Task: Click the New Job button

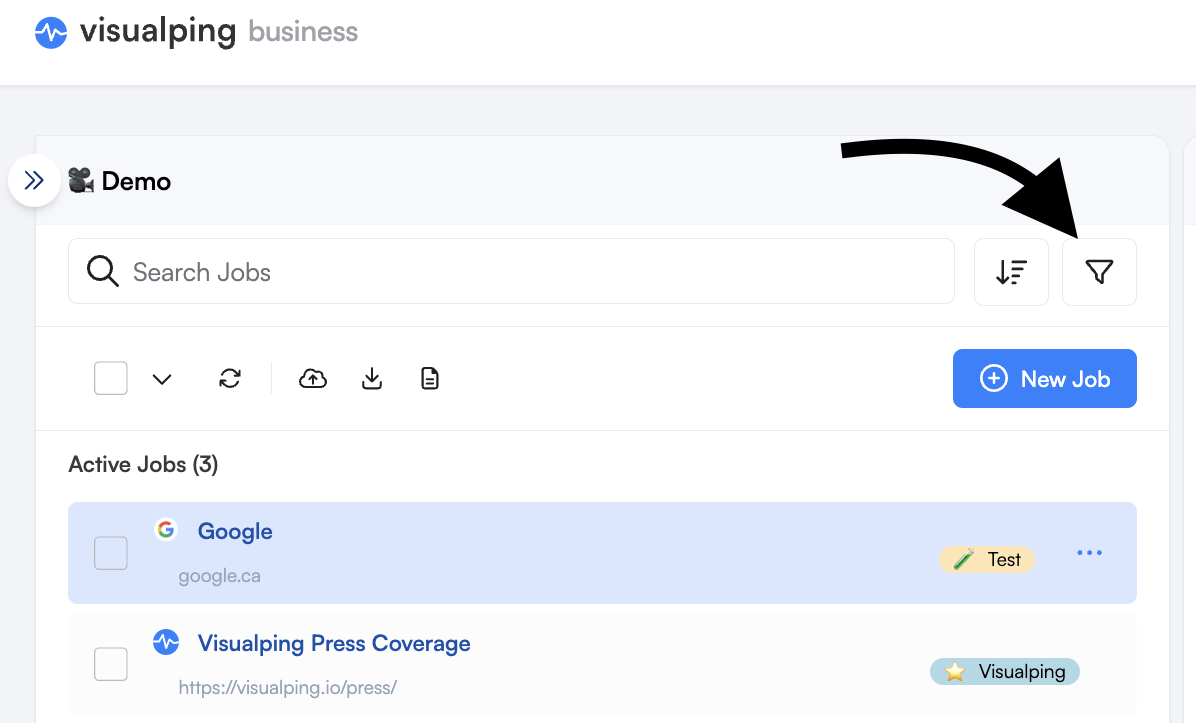Action: (x=1044, y=378)
